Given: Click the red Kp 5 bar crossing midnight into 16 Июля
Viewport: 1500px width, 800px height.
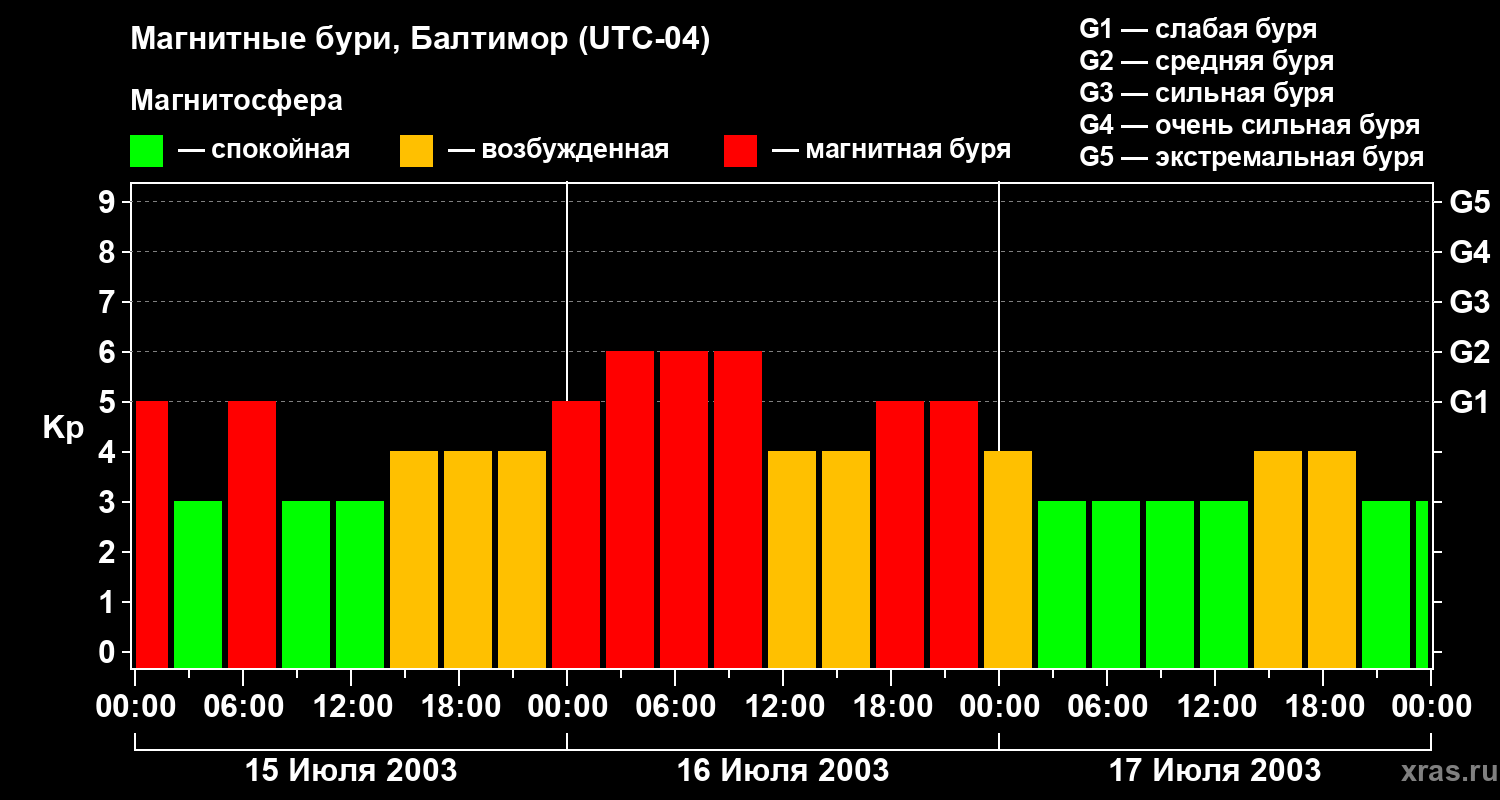Looking at the screenshot, I should [576, 535].
